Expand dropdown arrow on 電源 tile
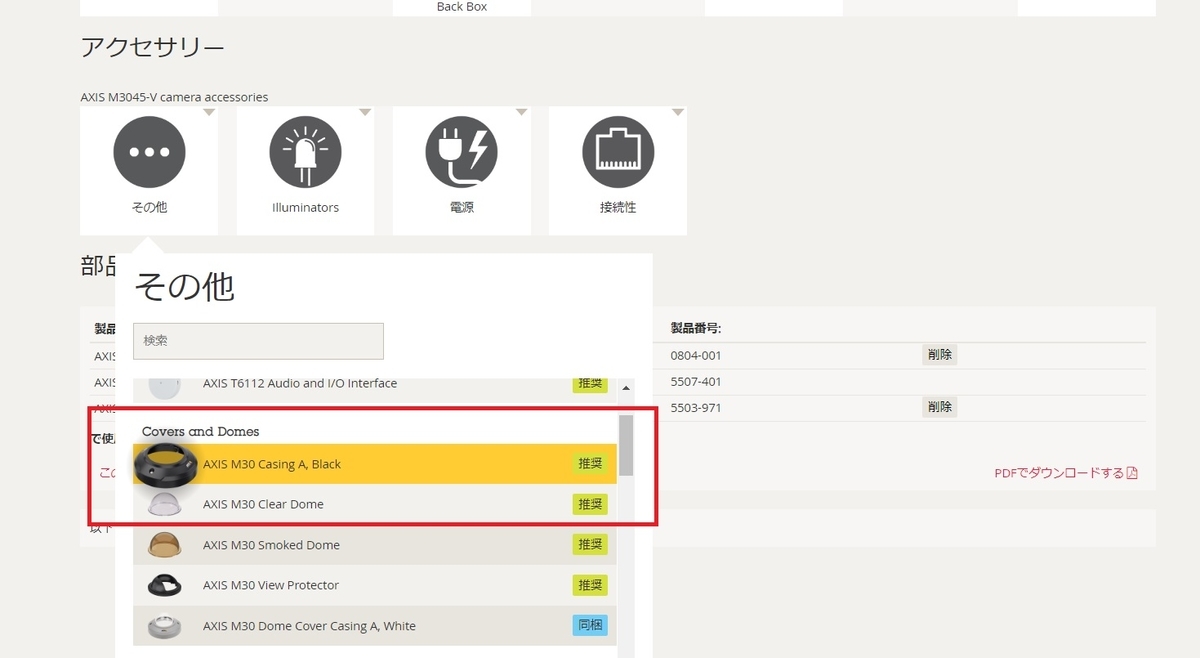Image resolution: width=1200 pixels, height=658 pixels. tap(520, 113)
